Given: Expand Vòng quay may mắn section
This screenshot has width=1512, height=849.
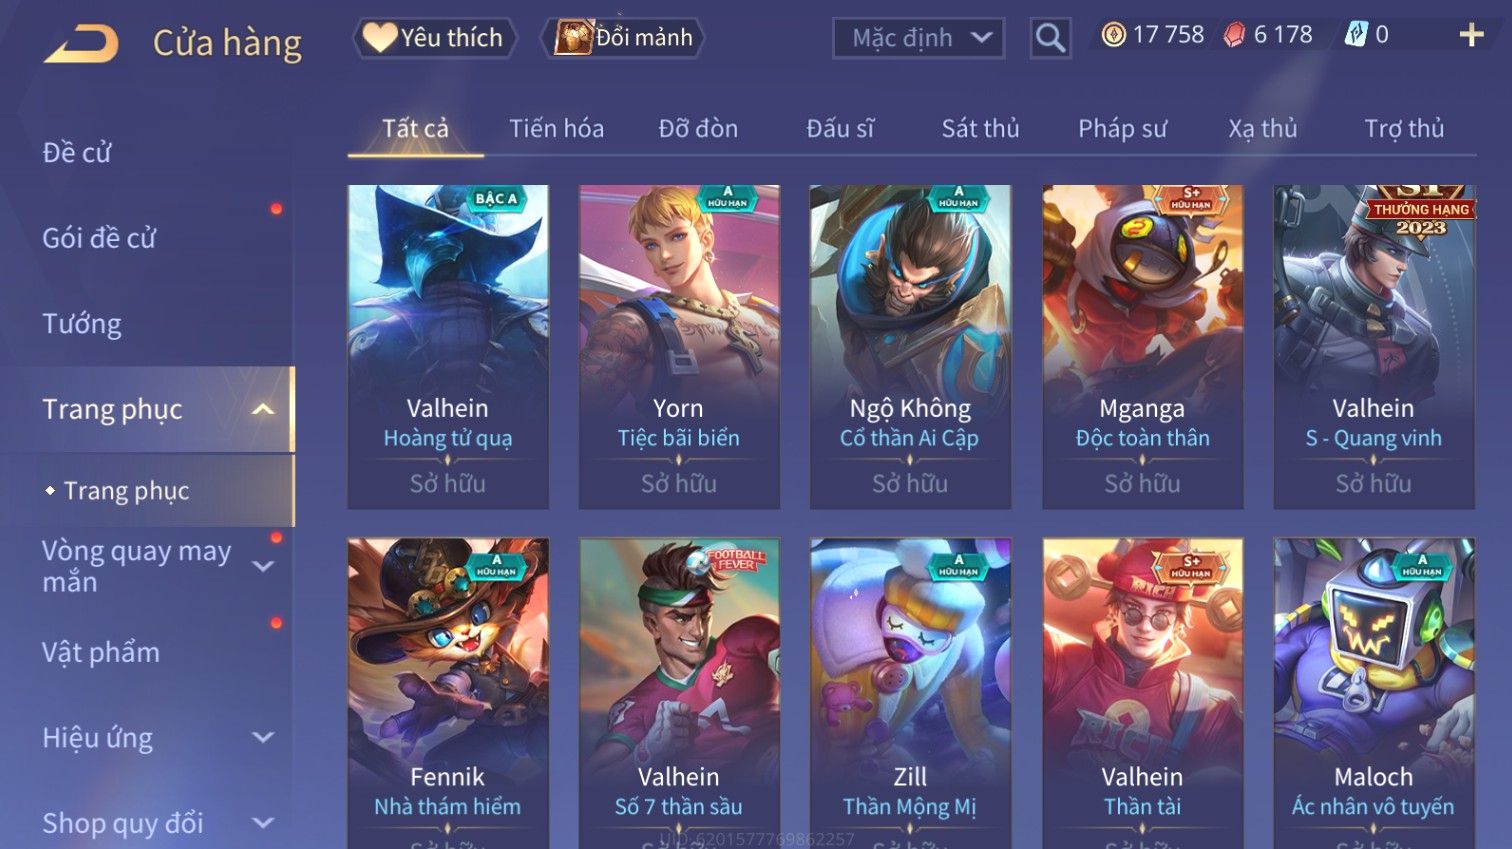Looking at the screenshot, I should point(263,566).
